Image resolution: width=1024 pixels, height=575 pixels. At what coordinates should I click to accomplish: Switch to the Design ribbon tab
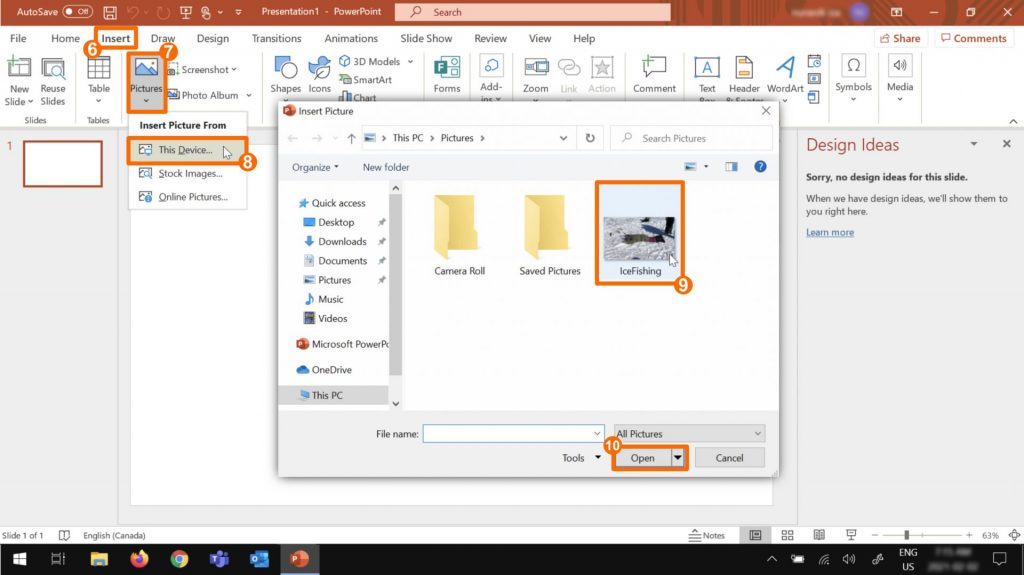tap(212, 39)
